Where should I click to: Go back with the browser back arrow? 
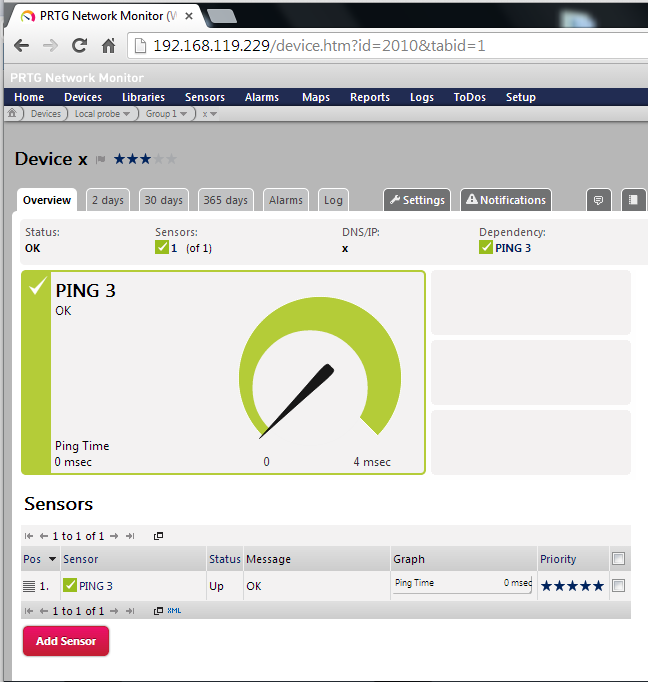[x=21, y=45]
